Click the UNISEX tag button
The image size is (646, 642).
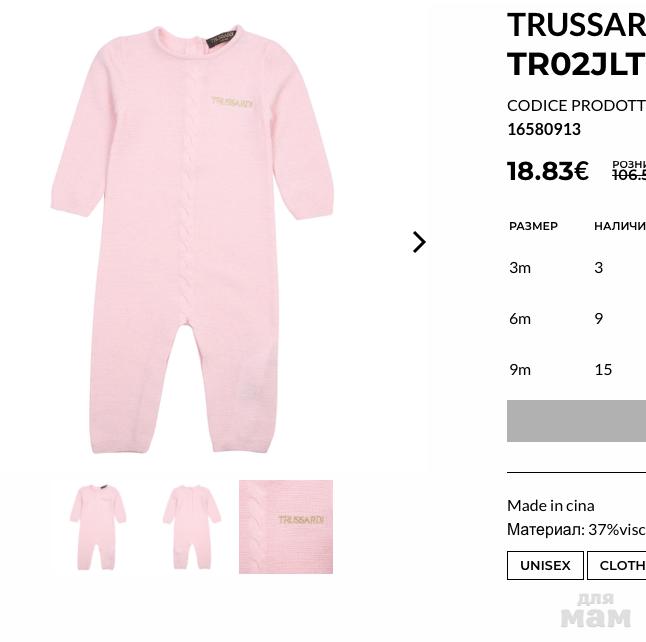point(545,565)
